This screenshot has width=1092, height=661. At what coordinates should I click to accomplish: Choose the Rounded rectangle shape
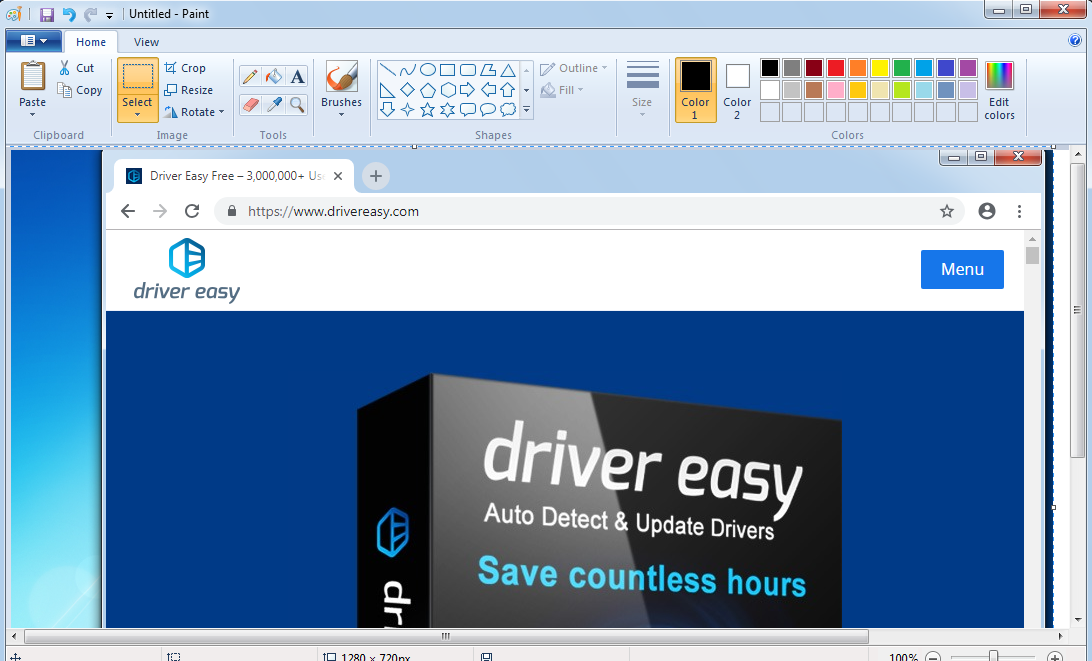(468, 70)
